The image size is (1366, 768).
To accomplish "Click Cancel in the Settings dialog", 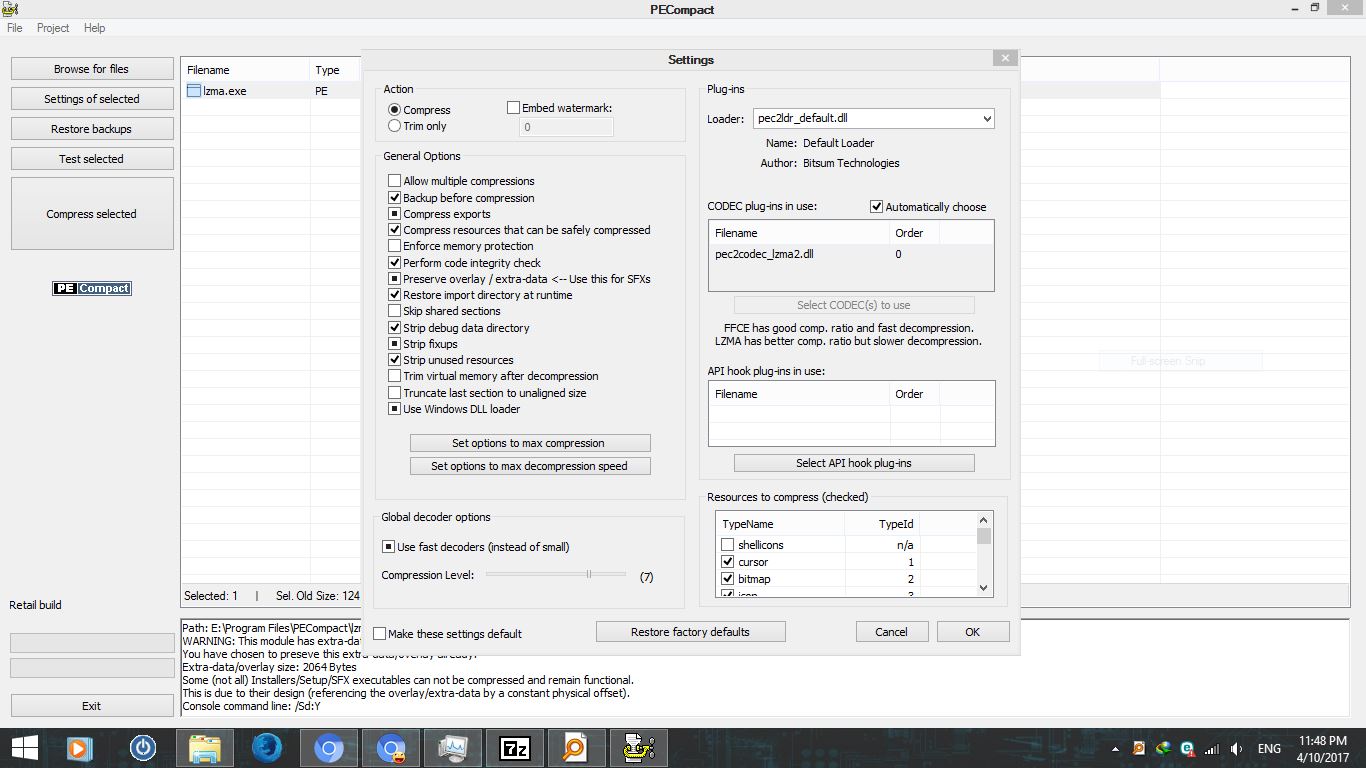I will click(x=891, y=632).
